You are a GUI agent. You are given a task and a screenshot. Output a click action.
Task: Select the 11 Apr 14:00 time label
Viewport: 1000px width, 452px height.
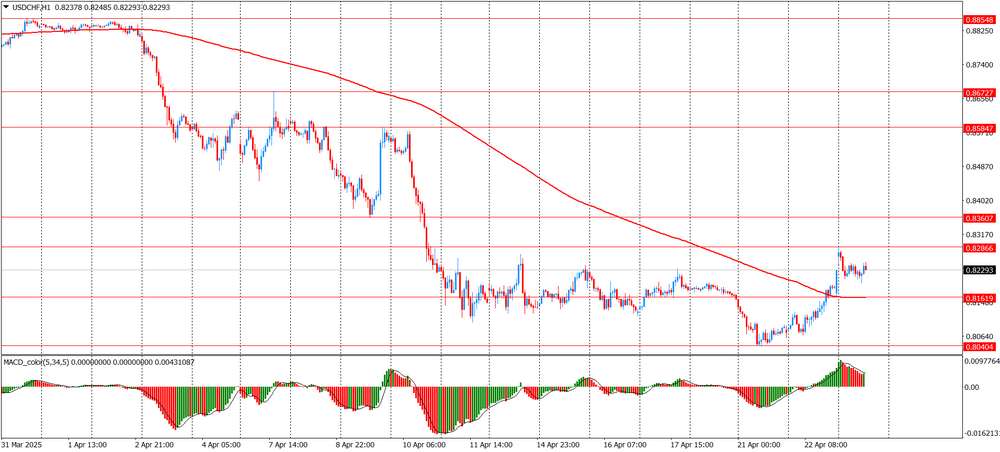[x=494, y=444]
